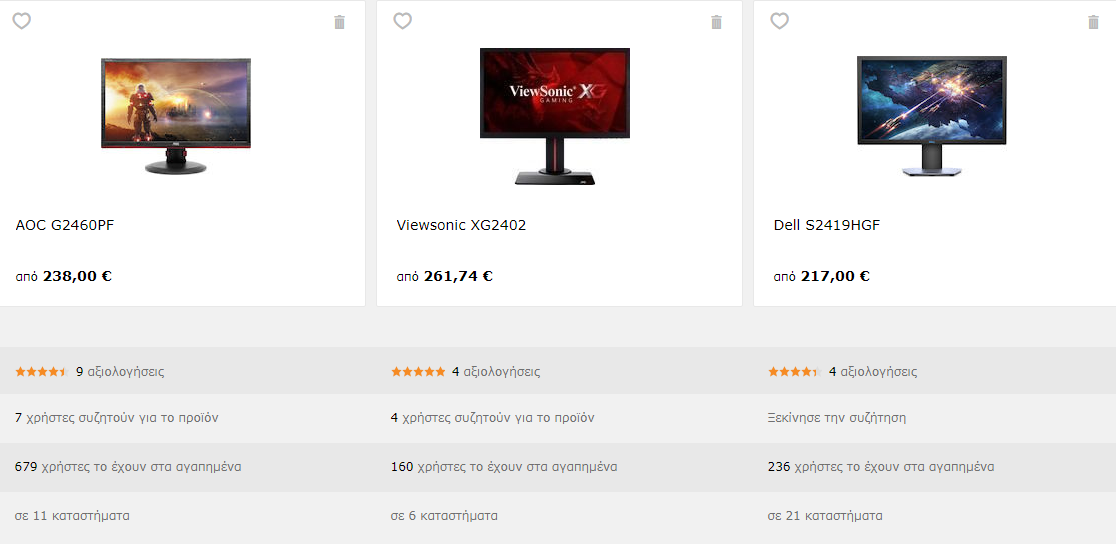Click Ξεκίνησε την συζήτηση for Dell
Image resolution: width=1116 pixels, height=544 pixels.
[x=837, y=418]
